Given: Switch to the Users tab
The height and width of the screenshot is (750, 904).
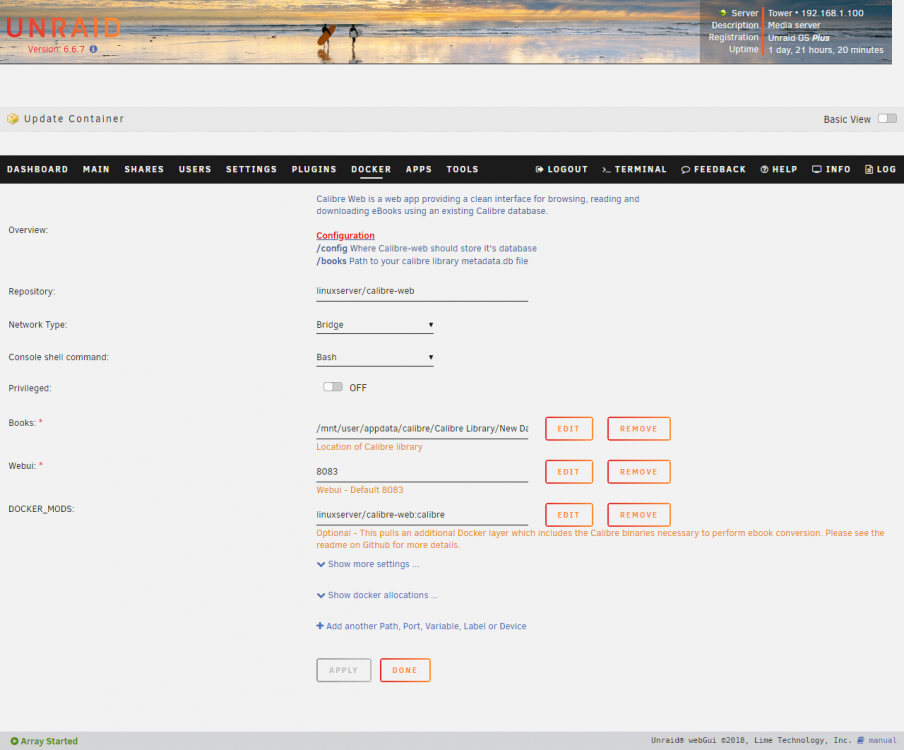Looking at the screenshot, I should pos(195,169).
